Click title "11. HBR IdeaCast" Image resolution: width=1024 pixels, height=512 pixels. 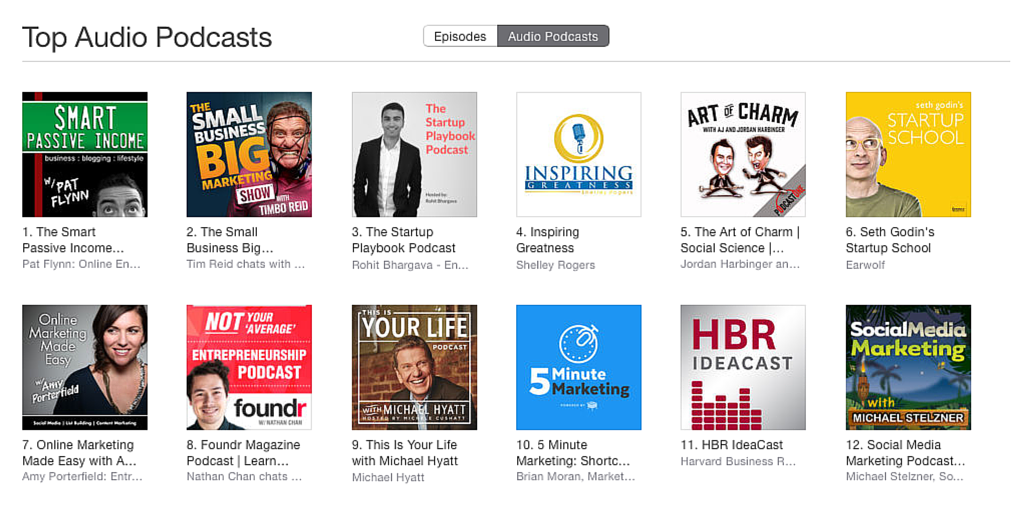[731, 445]
